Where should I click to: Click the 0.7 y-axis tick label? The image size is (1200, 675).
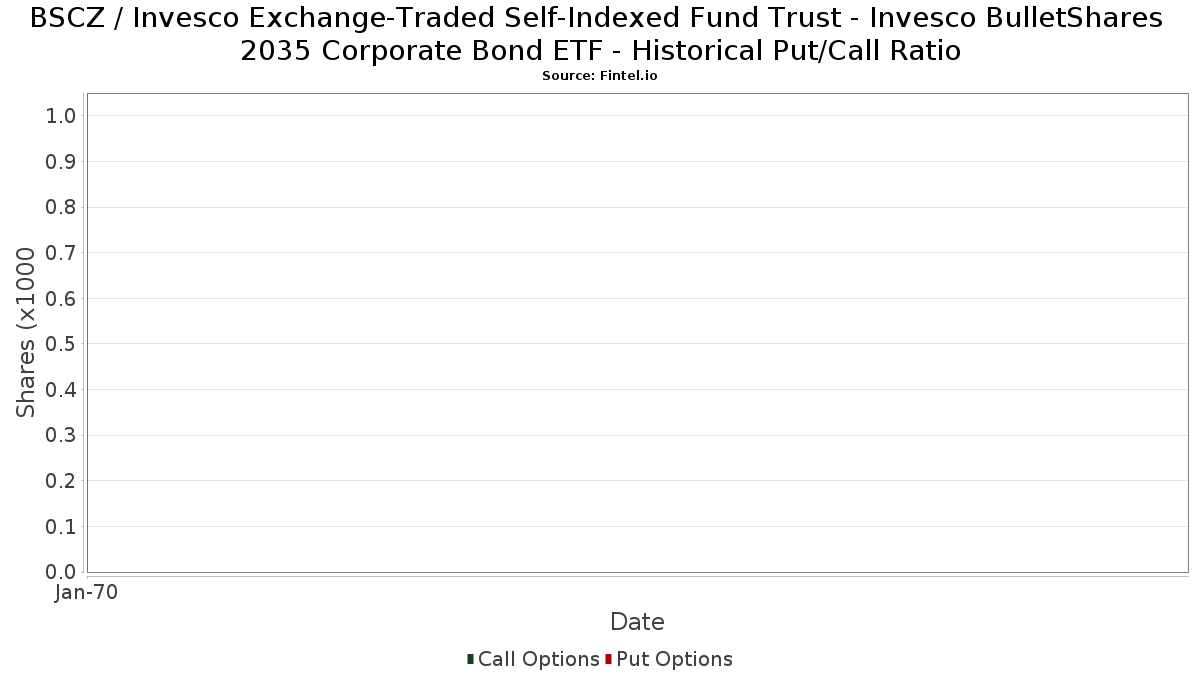[61, 253]
